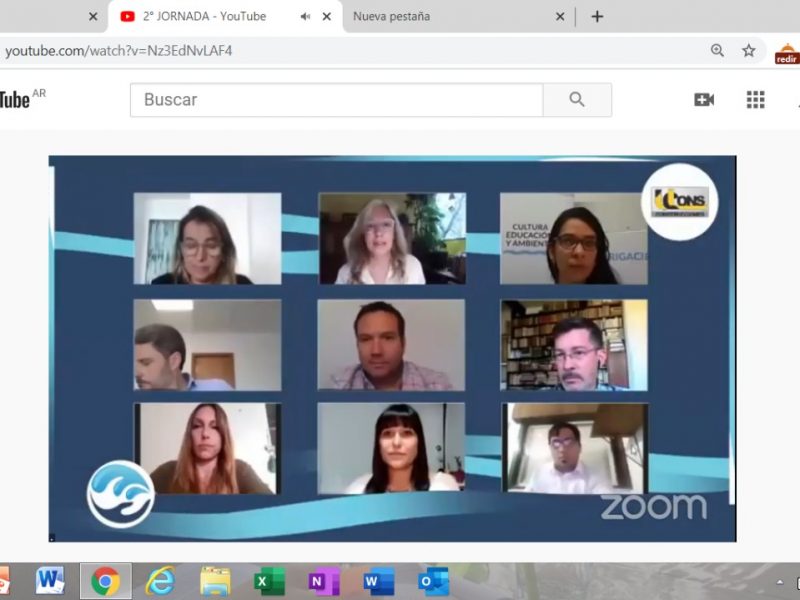This screenshot has height=600, width=800.
Task: Focus the Buscar search field
Action: coord(337,100)
